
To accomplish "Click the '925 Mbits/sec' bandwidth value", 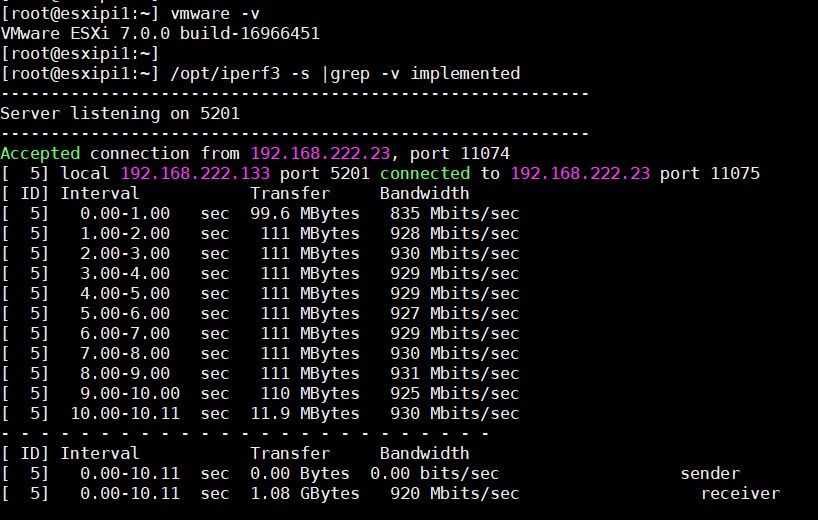I will pyautogui.click(x=454, y=393).
